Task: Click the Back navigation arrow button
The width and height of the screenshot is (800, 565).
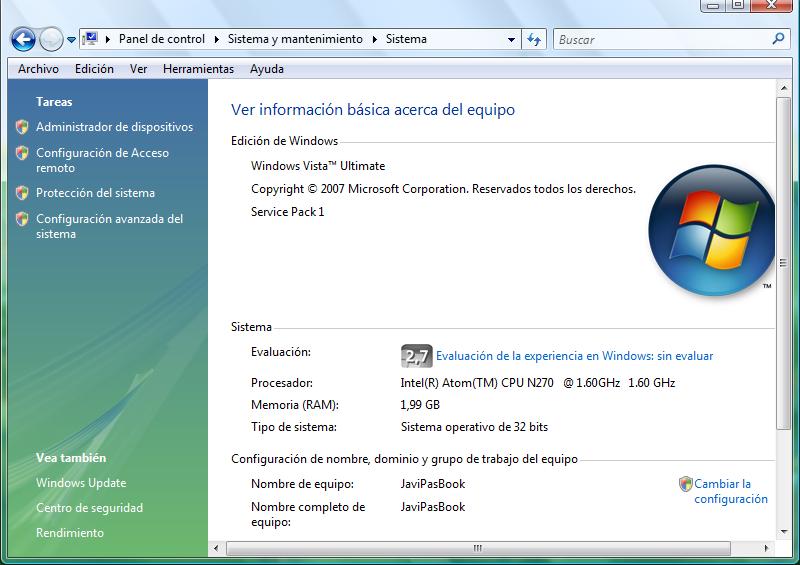Action: point(23,40)
